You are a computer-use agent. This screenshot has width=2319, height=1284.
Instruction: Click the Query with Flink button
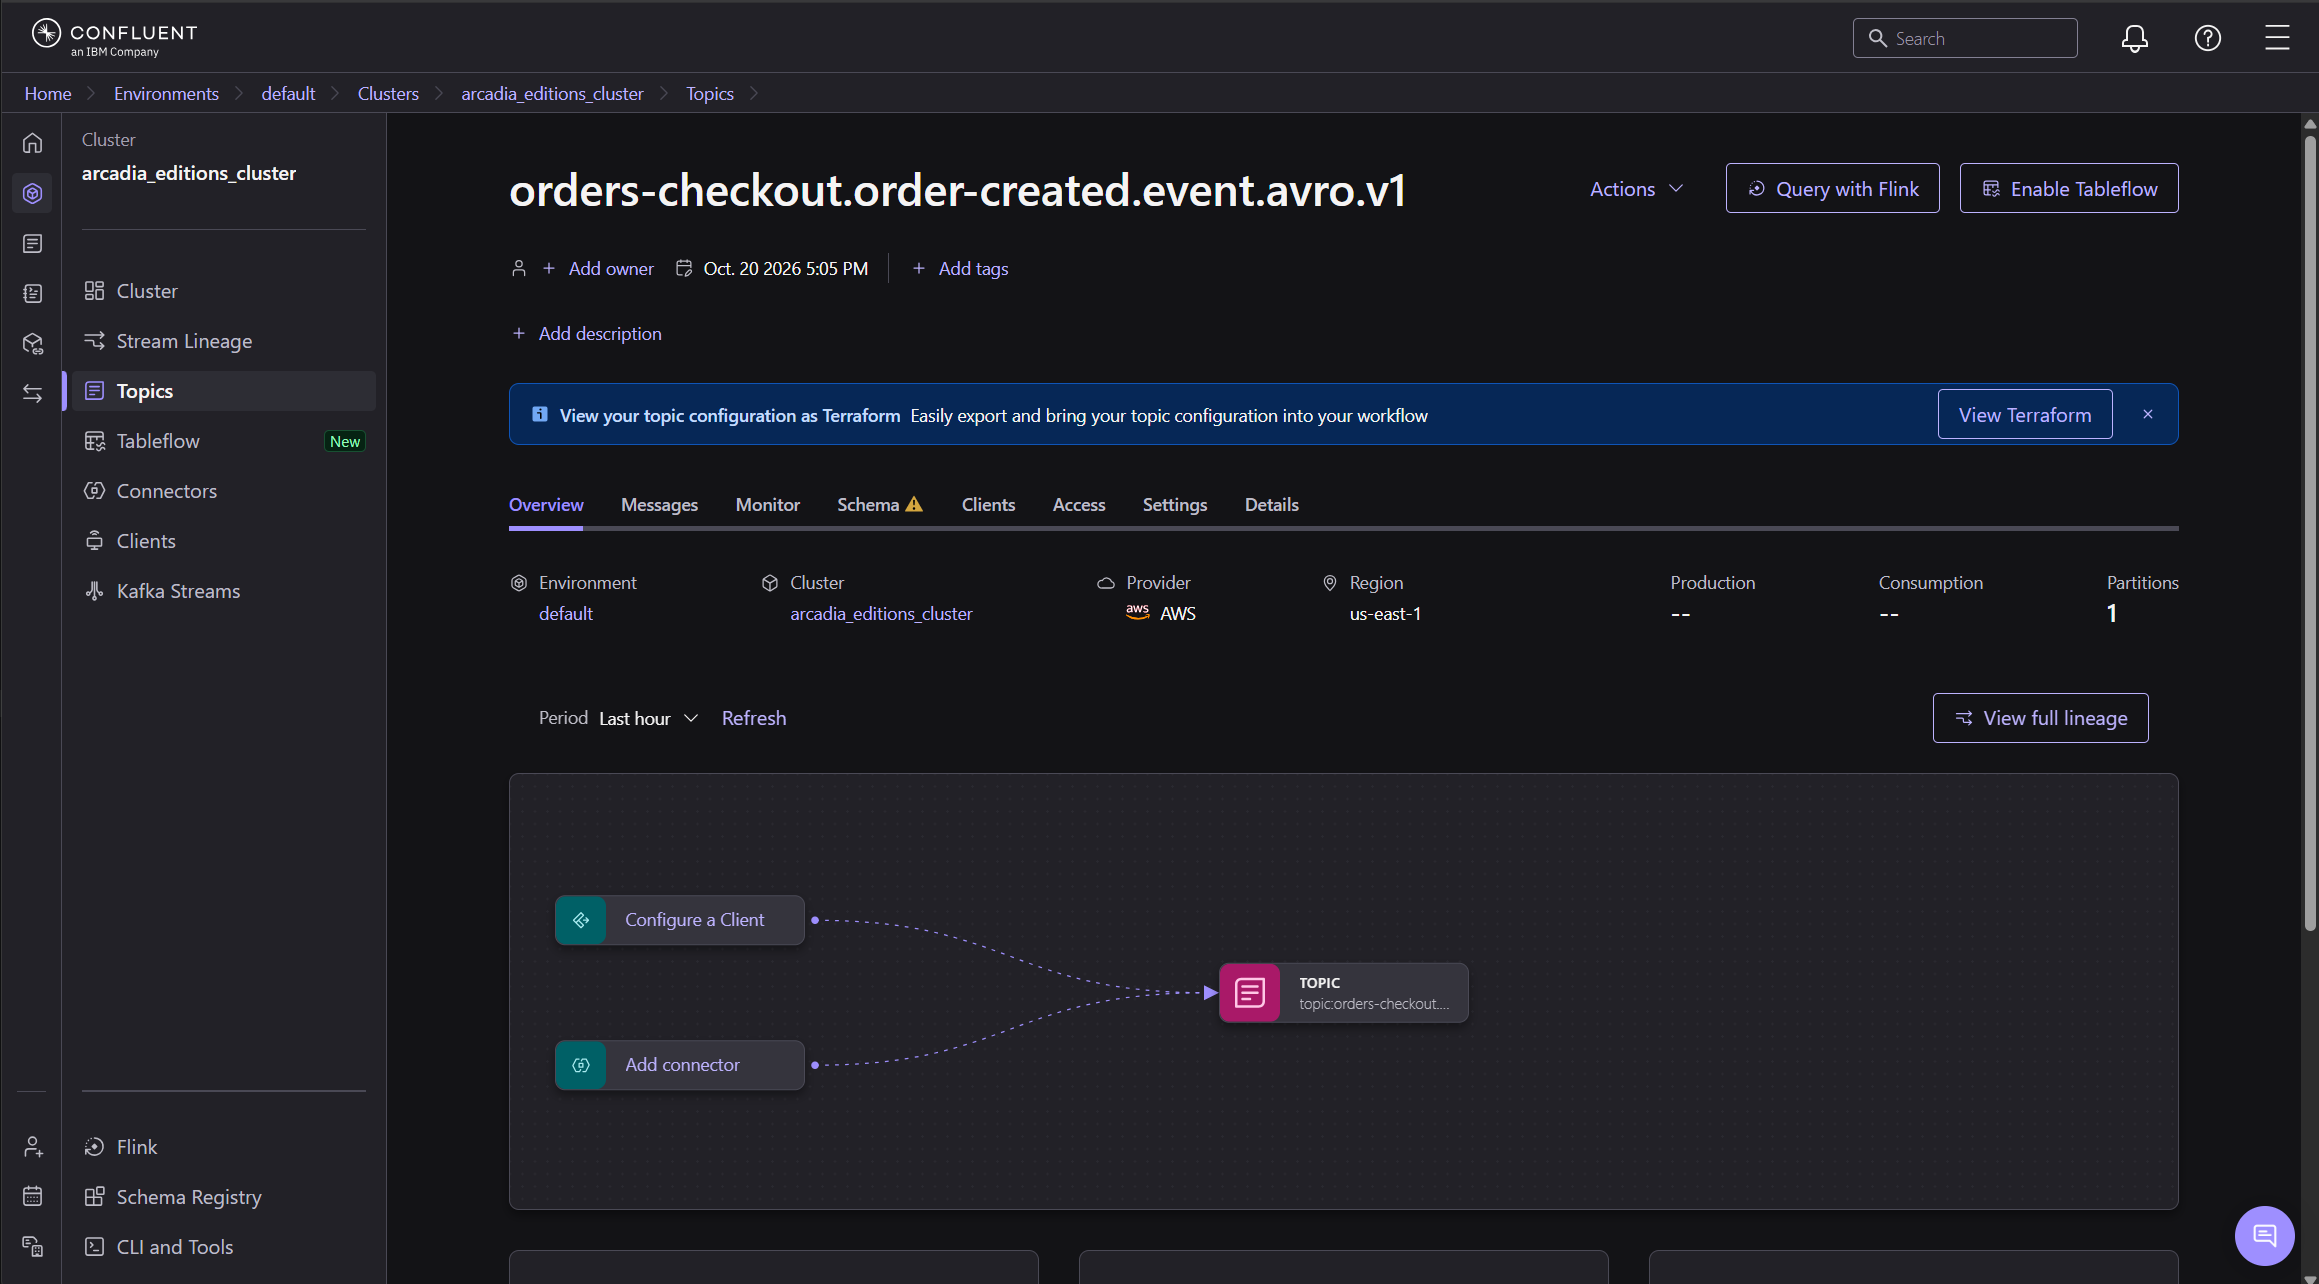pos(1832,188)
